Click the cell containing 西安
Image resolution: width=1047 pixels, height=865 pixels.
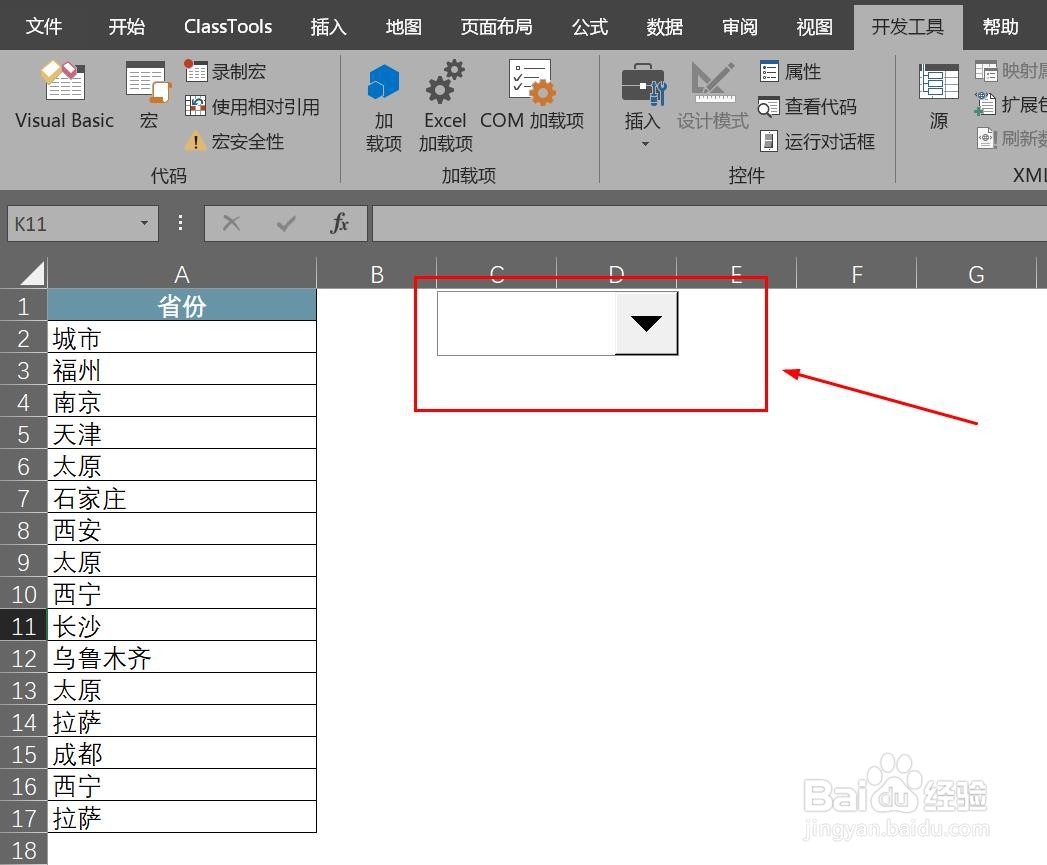coord(182,530)
